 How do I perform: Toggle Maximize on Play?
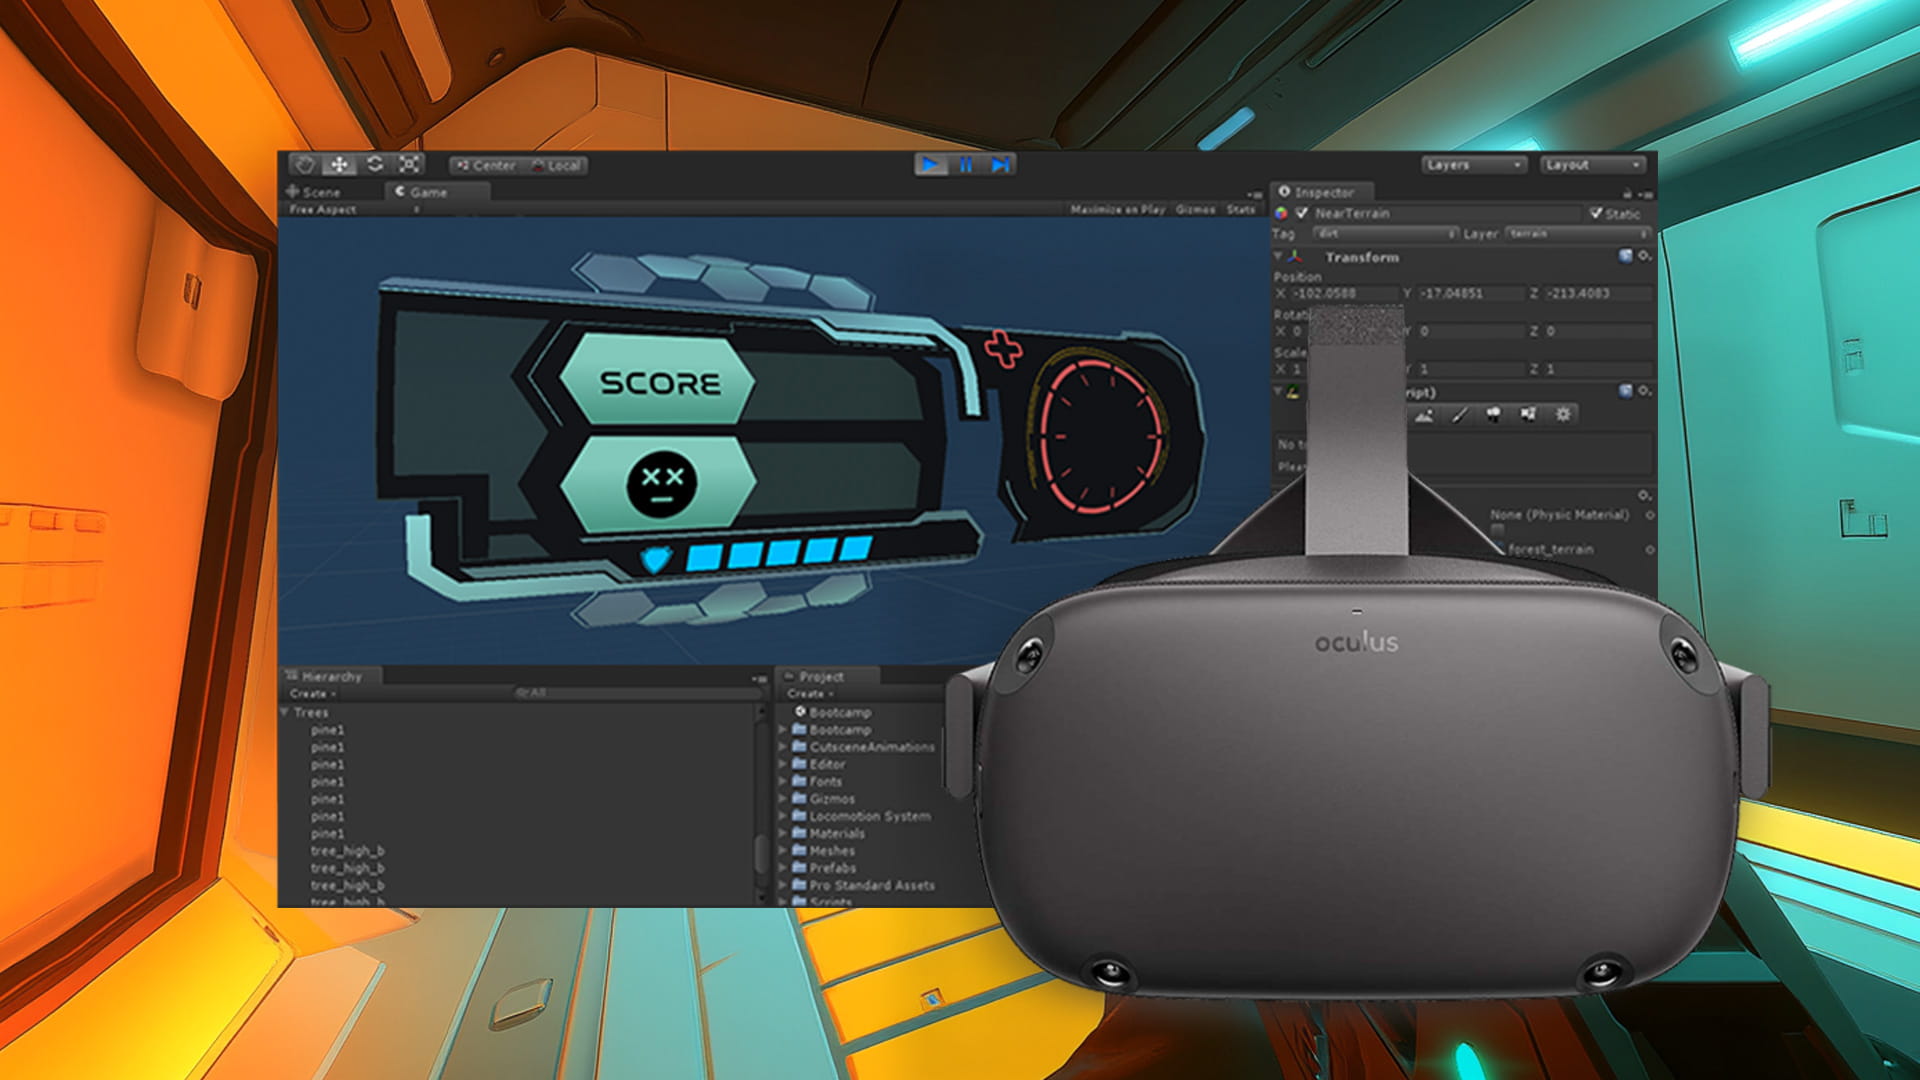point(1118,209)
